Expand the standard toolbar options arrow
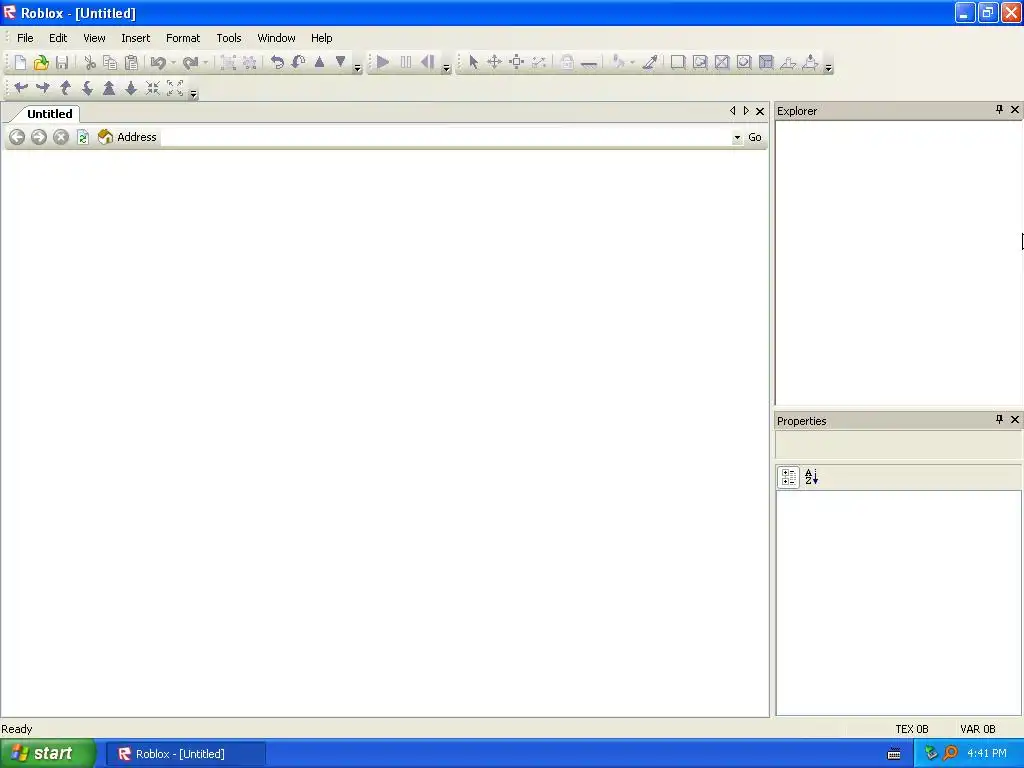Screen dimensions: 1024x768 pos(357,67)
